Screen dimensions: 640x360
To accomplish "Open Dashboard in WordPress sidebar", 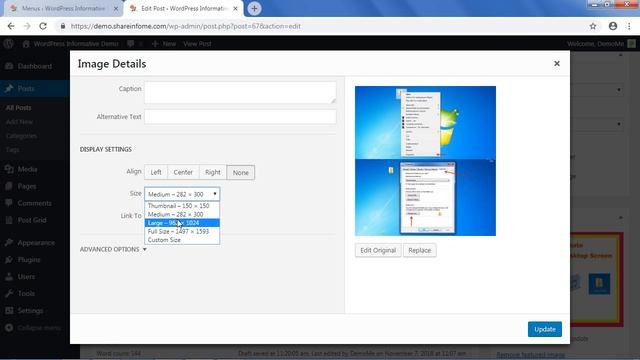I will pyautogui.click(x=35, y=66).
